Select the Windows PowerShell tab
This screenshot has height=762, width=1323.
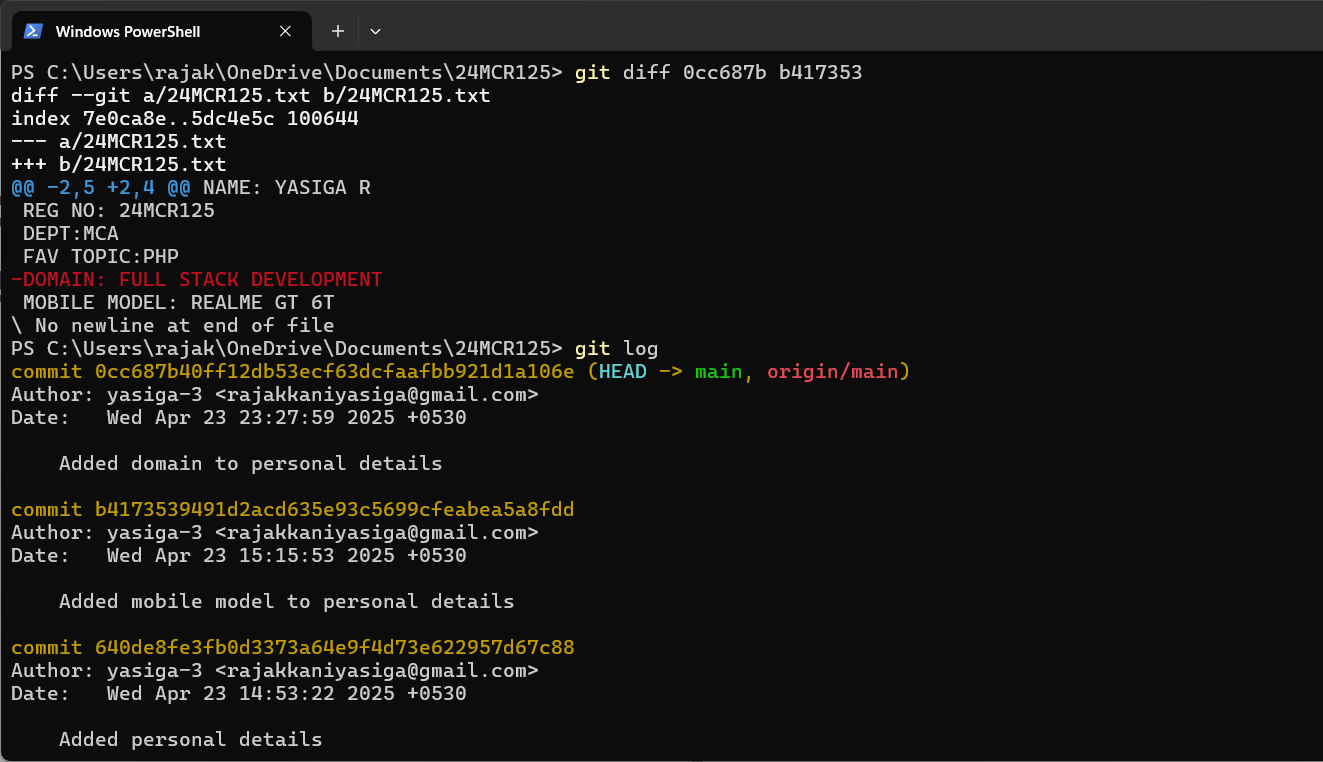161,31
